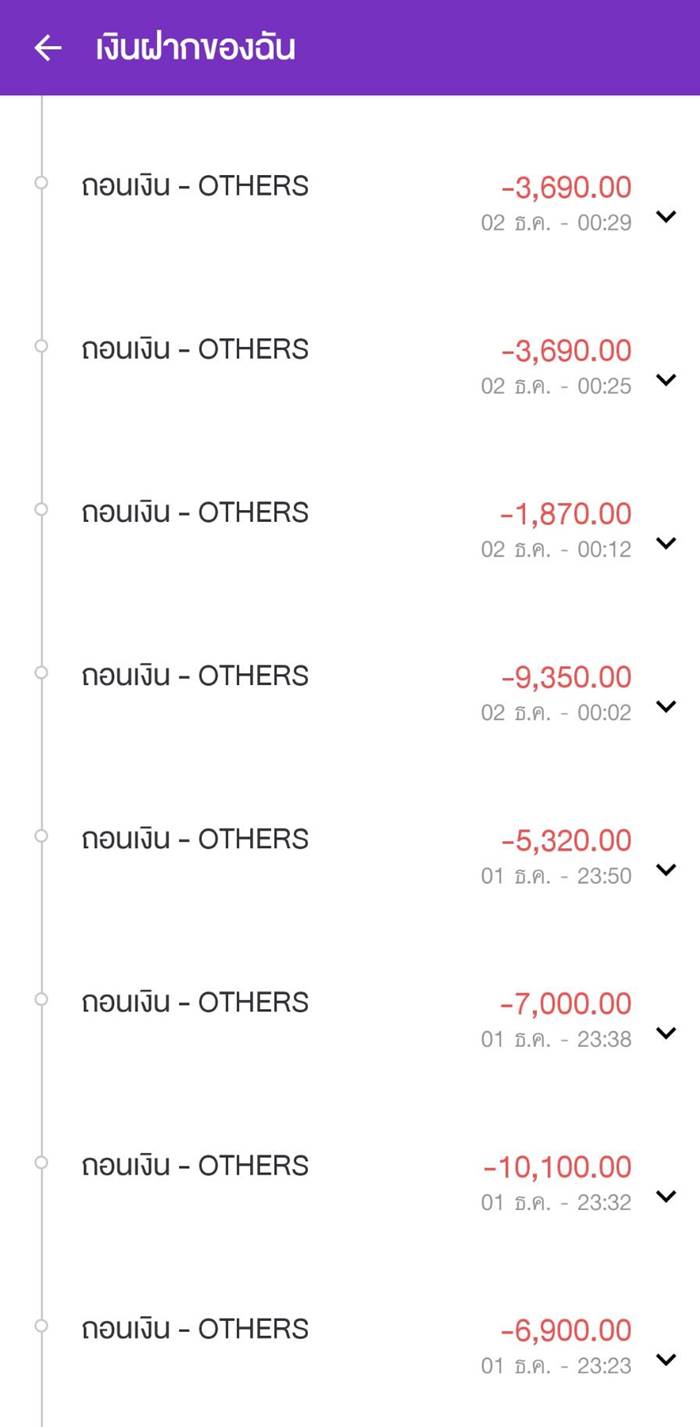Viewport: 700px width, 1427px height.
Task: Expand the -7,000.00 transaction chevron
Action: tap(666, 1033)
